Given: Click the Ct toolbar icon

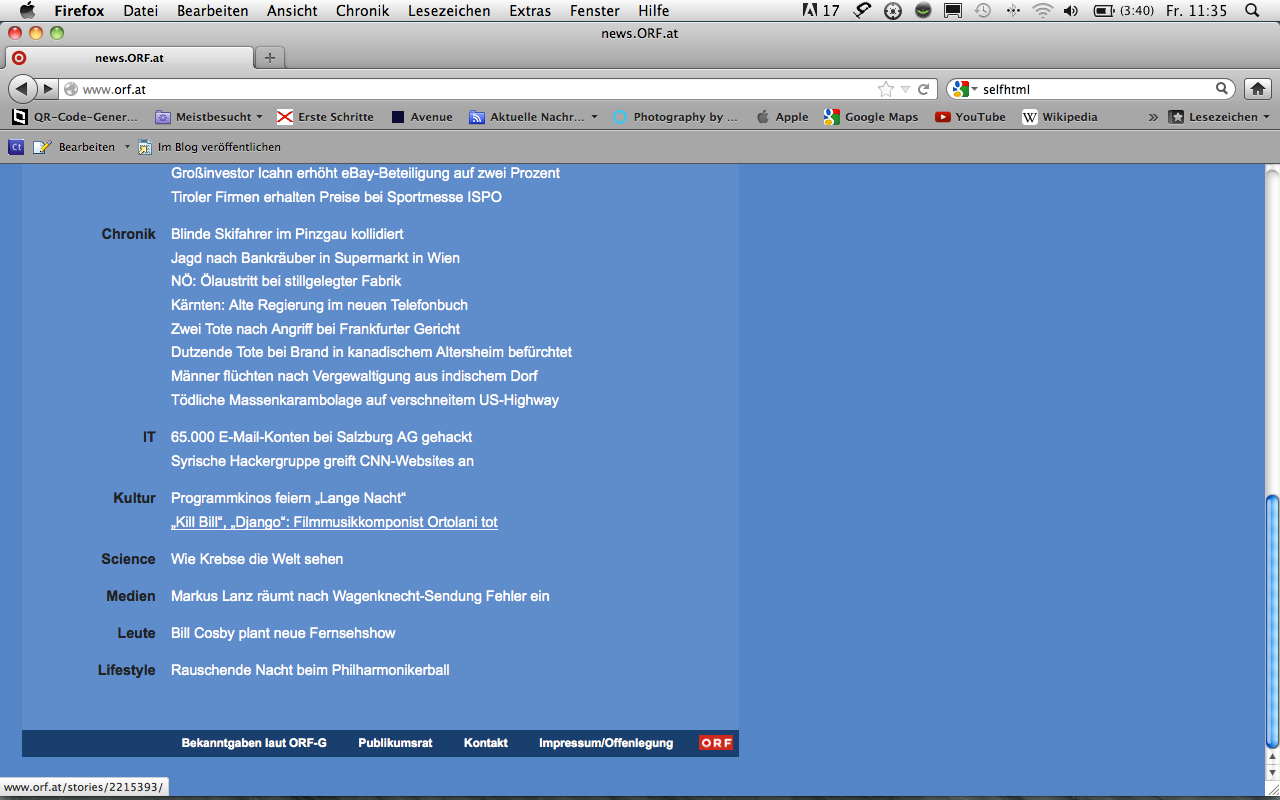Looking at the screenshot, I should point(16,147).
